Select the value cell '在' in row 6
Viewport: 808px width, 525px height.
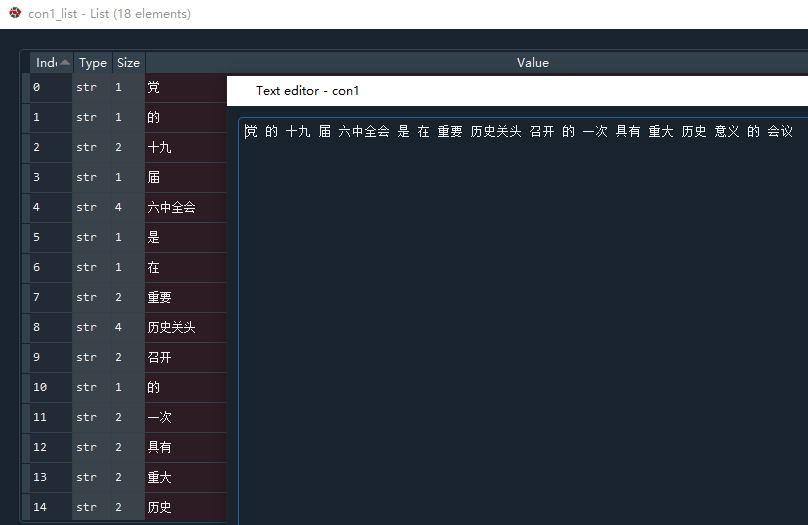click(186, 267)
